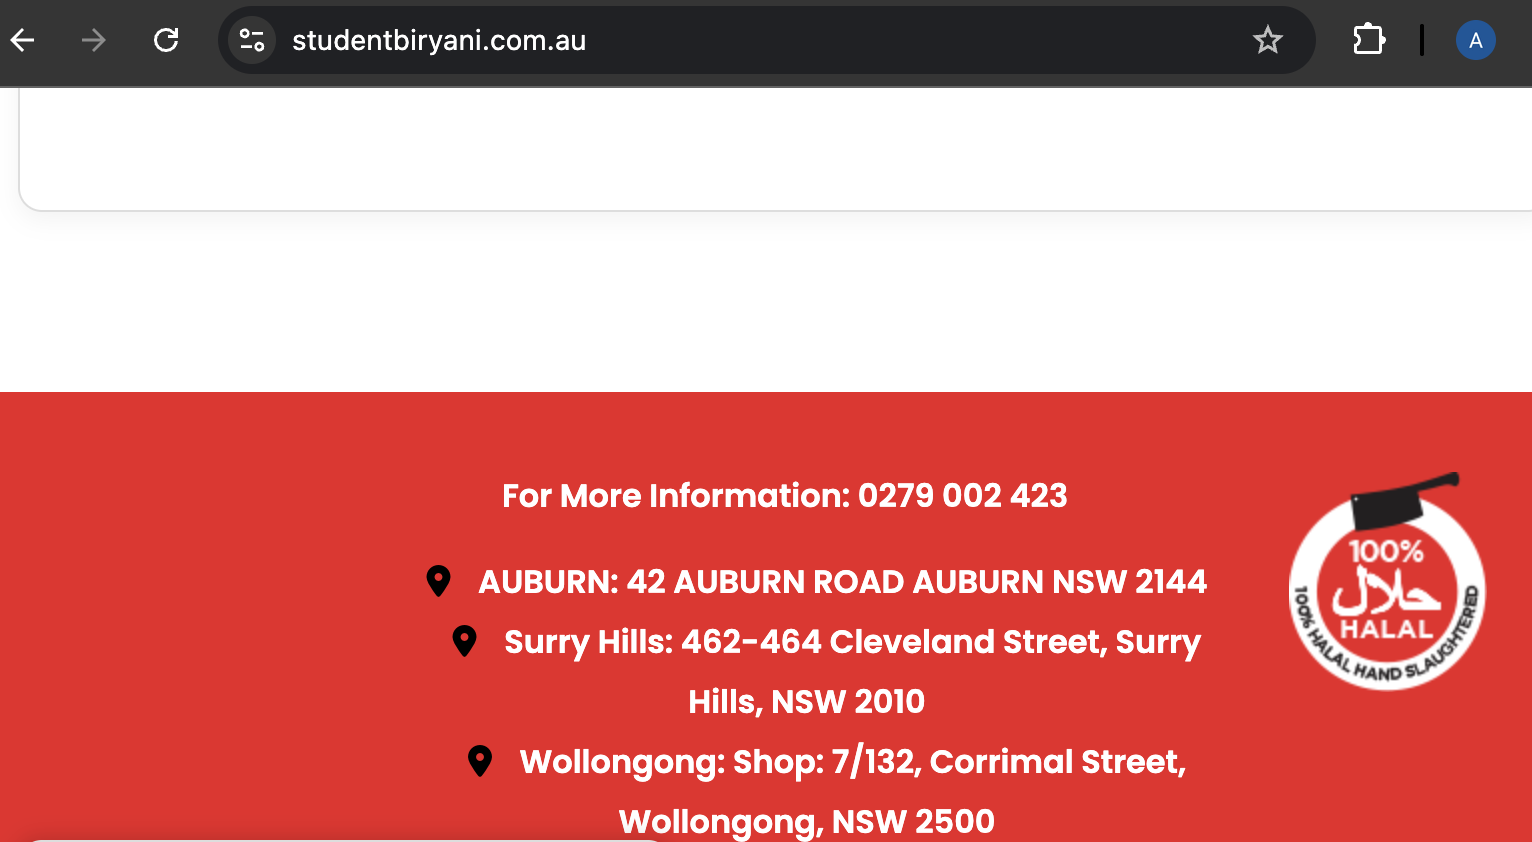Click the For More Information label
The image size is (1532, 842).
tap(676, 495)
